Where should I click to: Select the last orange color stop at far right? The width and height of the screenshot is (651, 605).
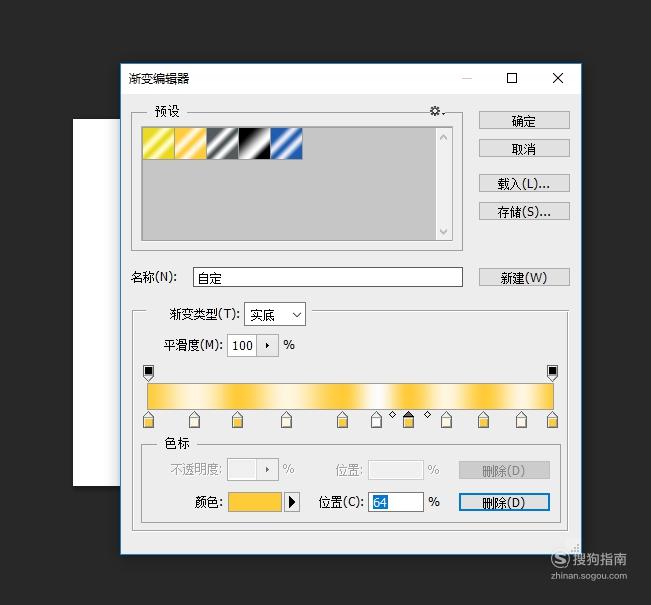[x=552, y=420]
